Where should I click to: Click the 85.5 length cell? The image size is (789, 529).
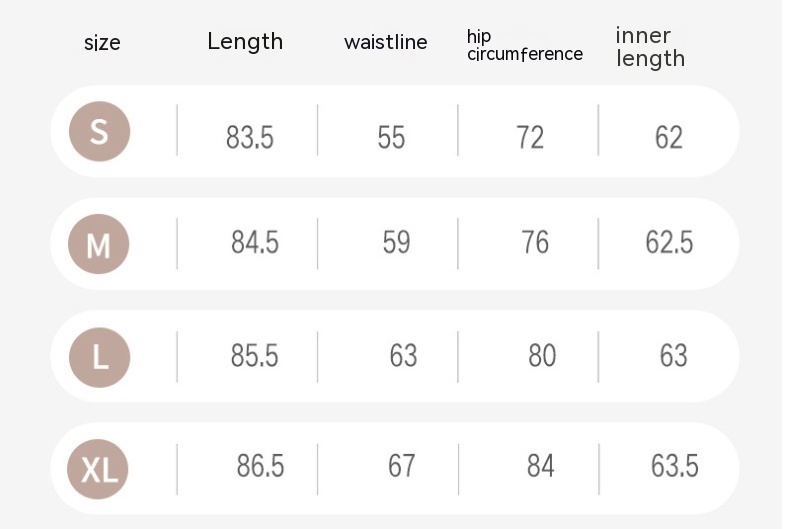[x=255, y=355]
